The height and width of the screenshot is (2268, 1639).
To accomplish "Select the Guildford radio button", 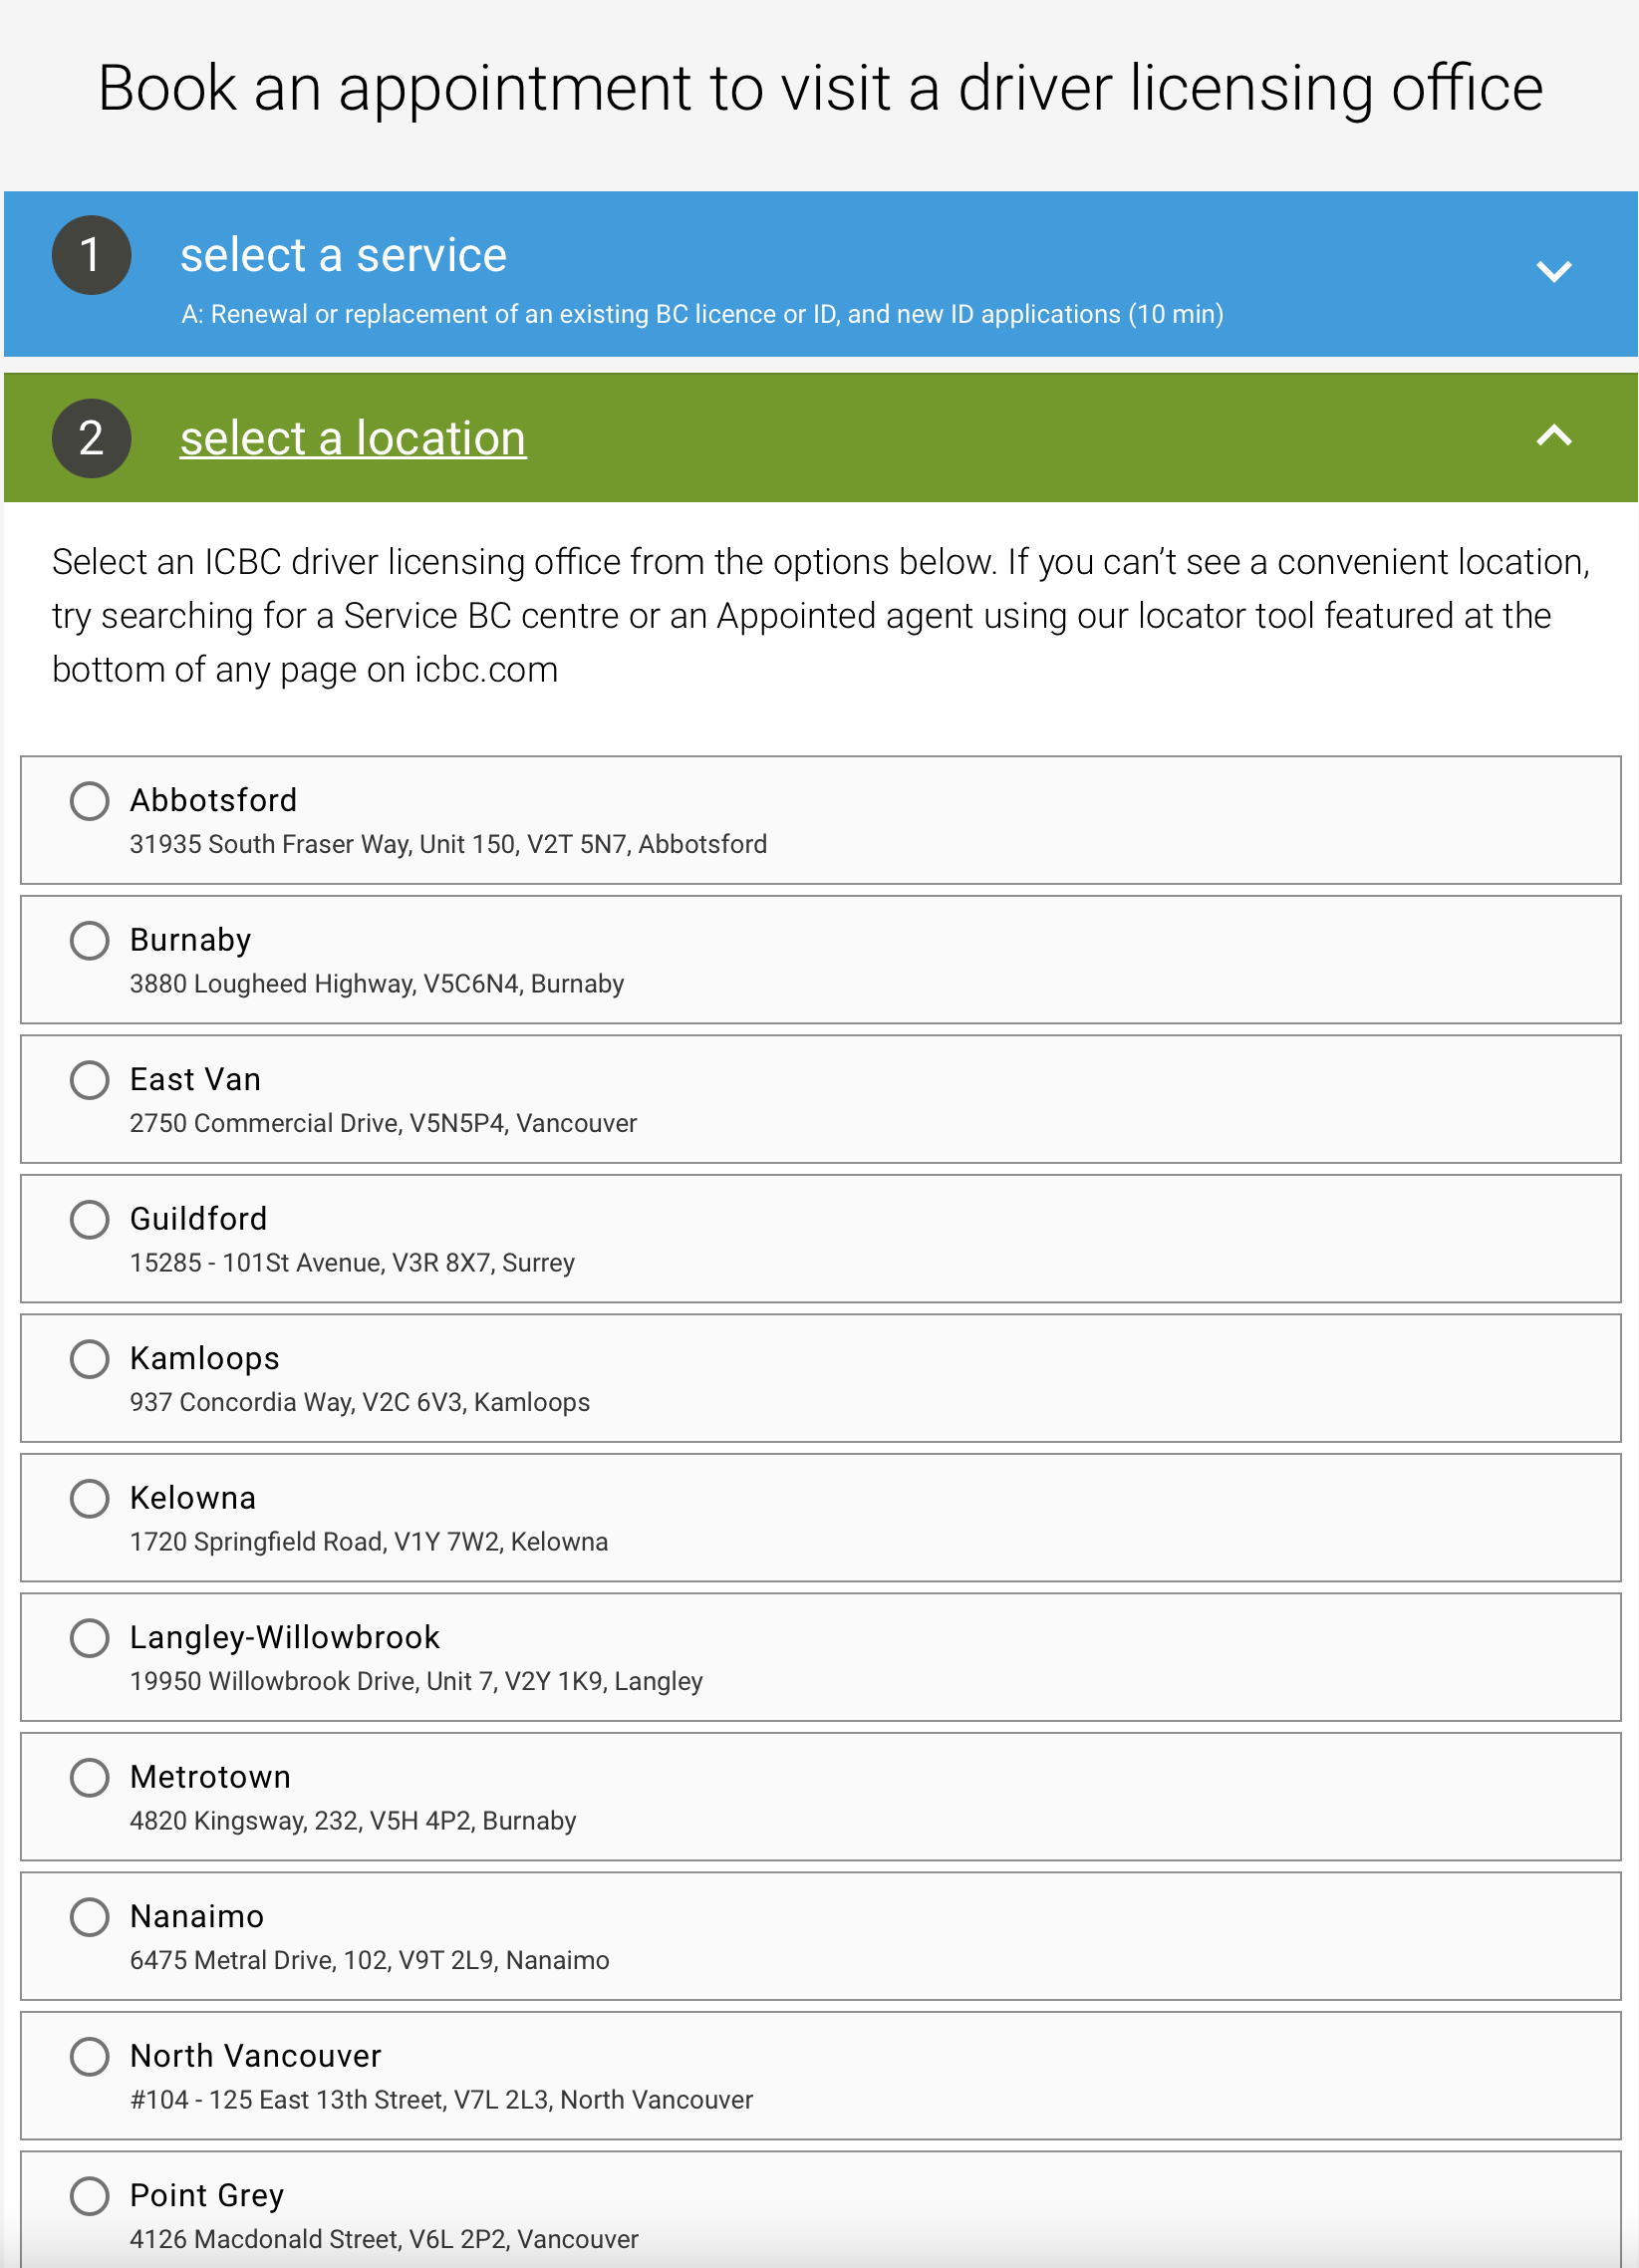I will pyautogui.click(x=89, y=1219).
